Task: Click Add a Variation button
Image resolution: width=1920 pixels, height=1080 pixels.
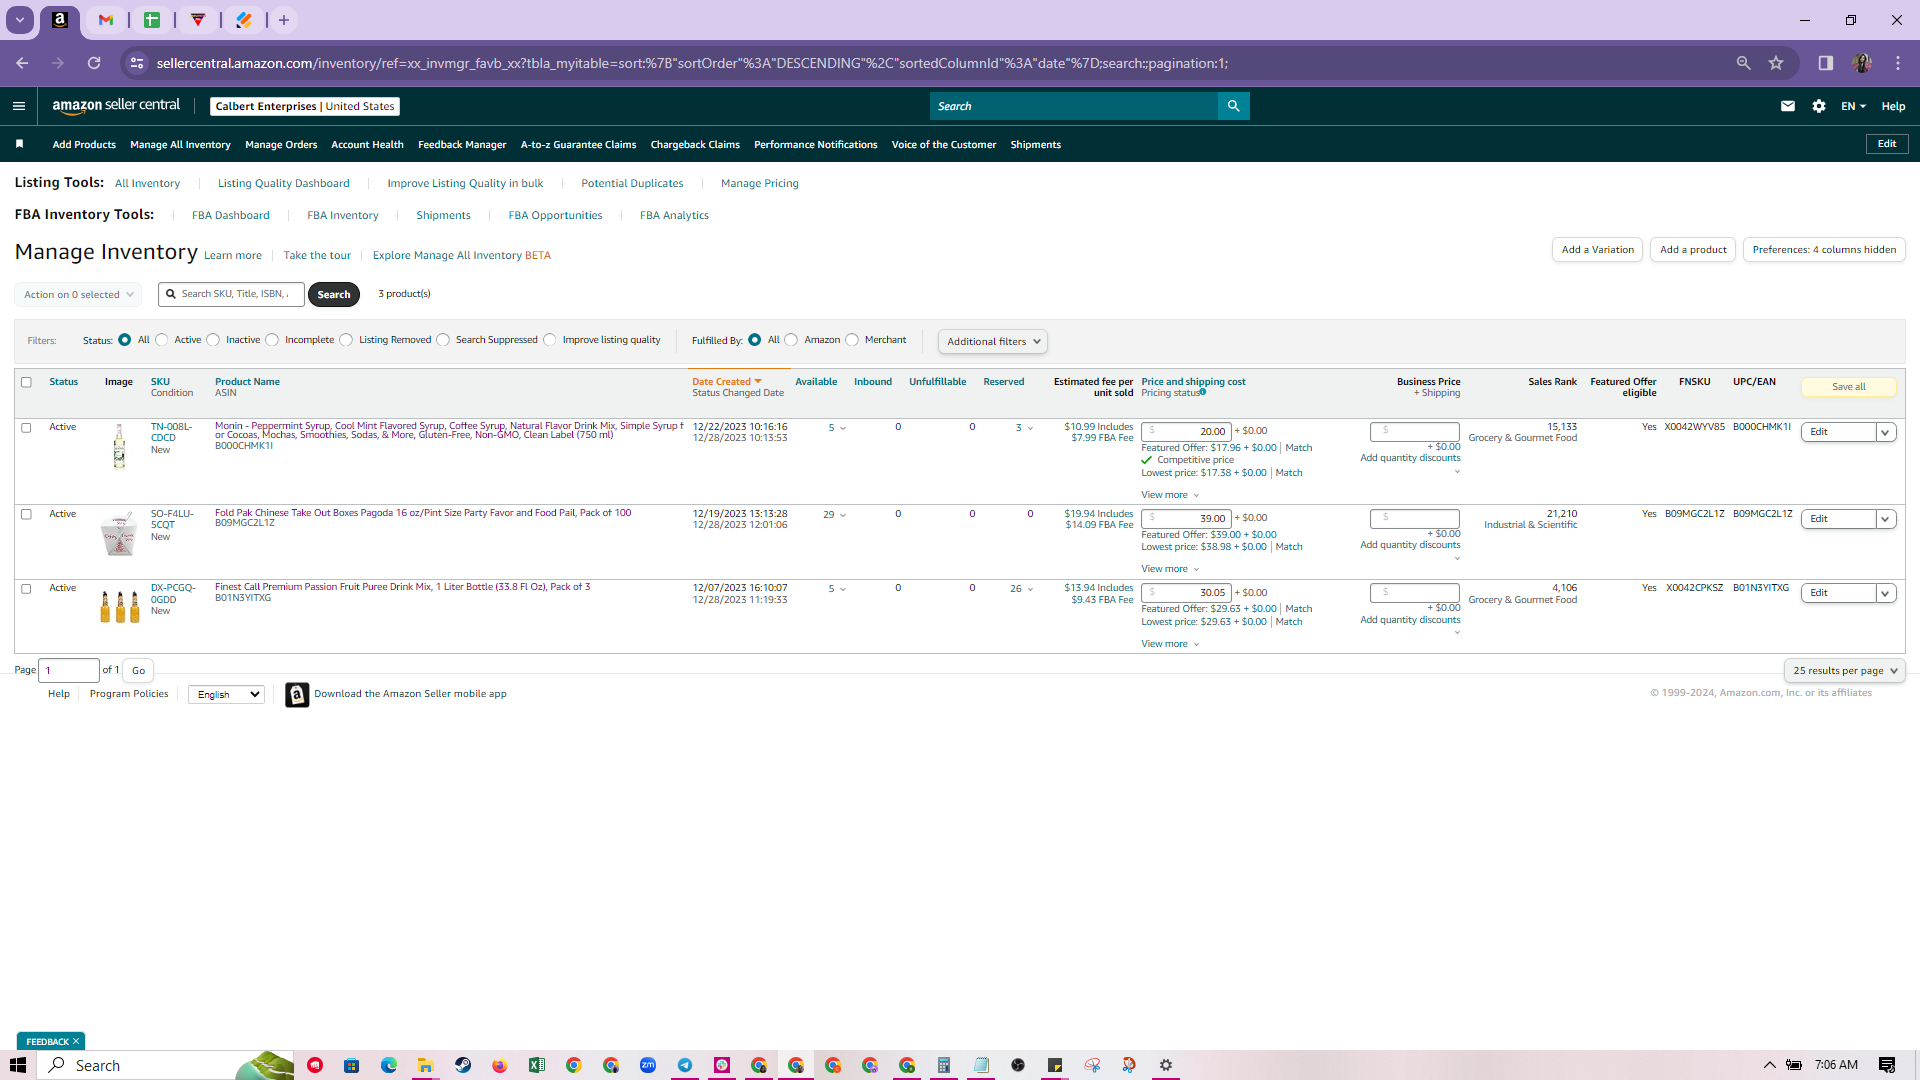Action: click(1598, 250)
